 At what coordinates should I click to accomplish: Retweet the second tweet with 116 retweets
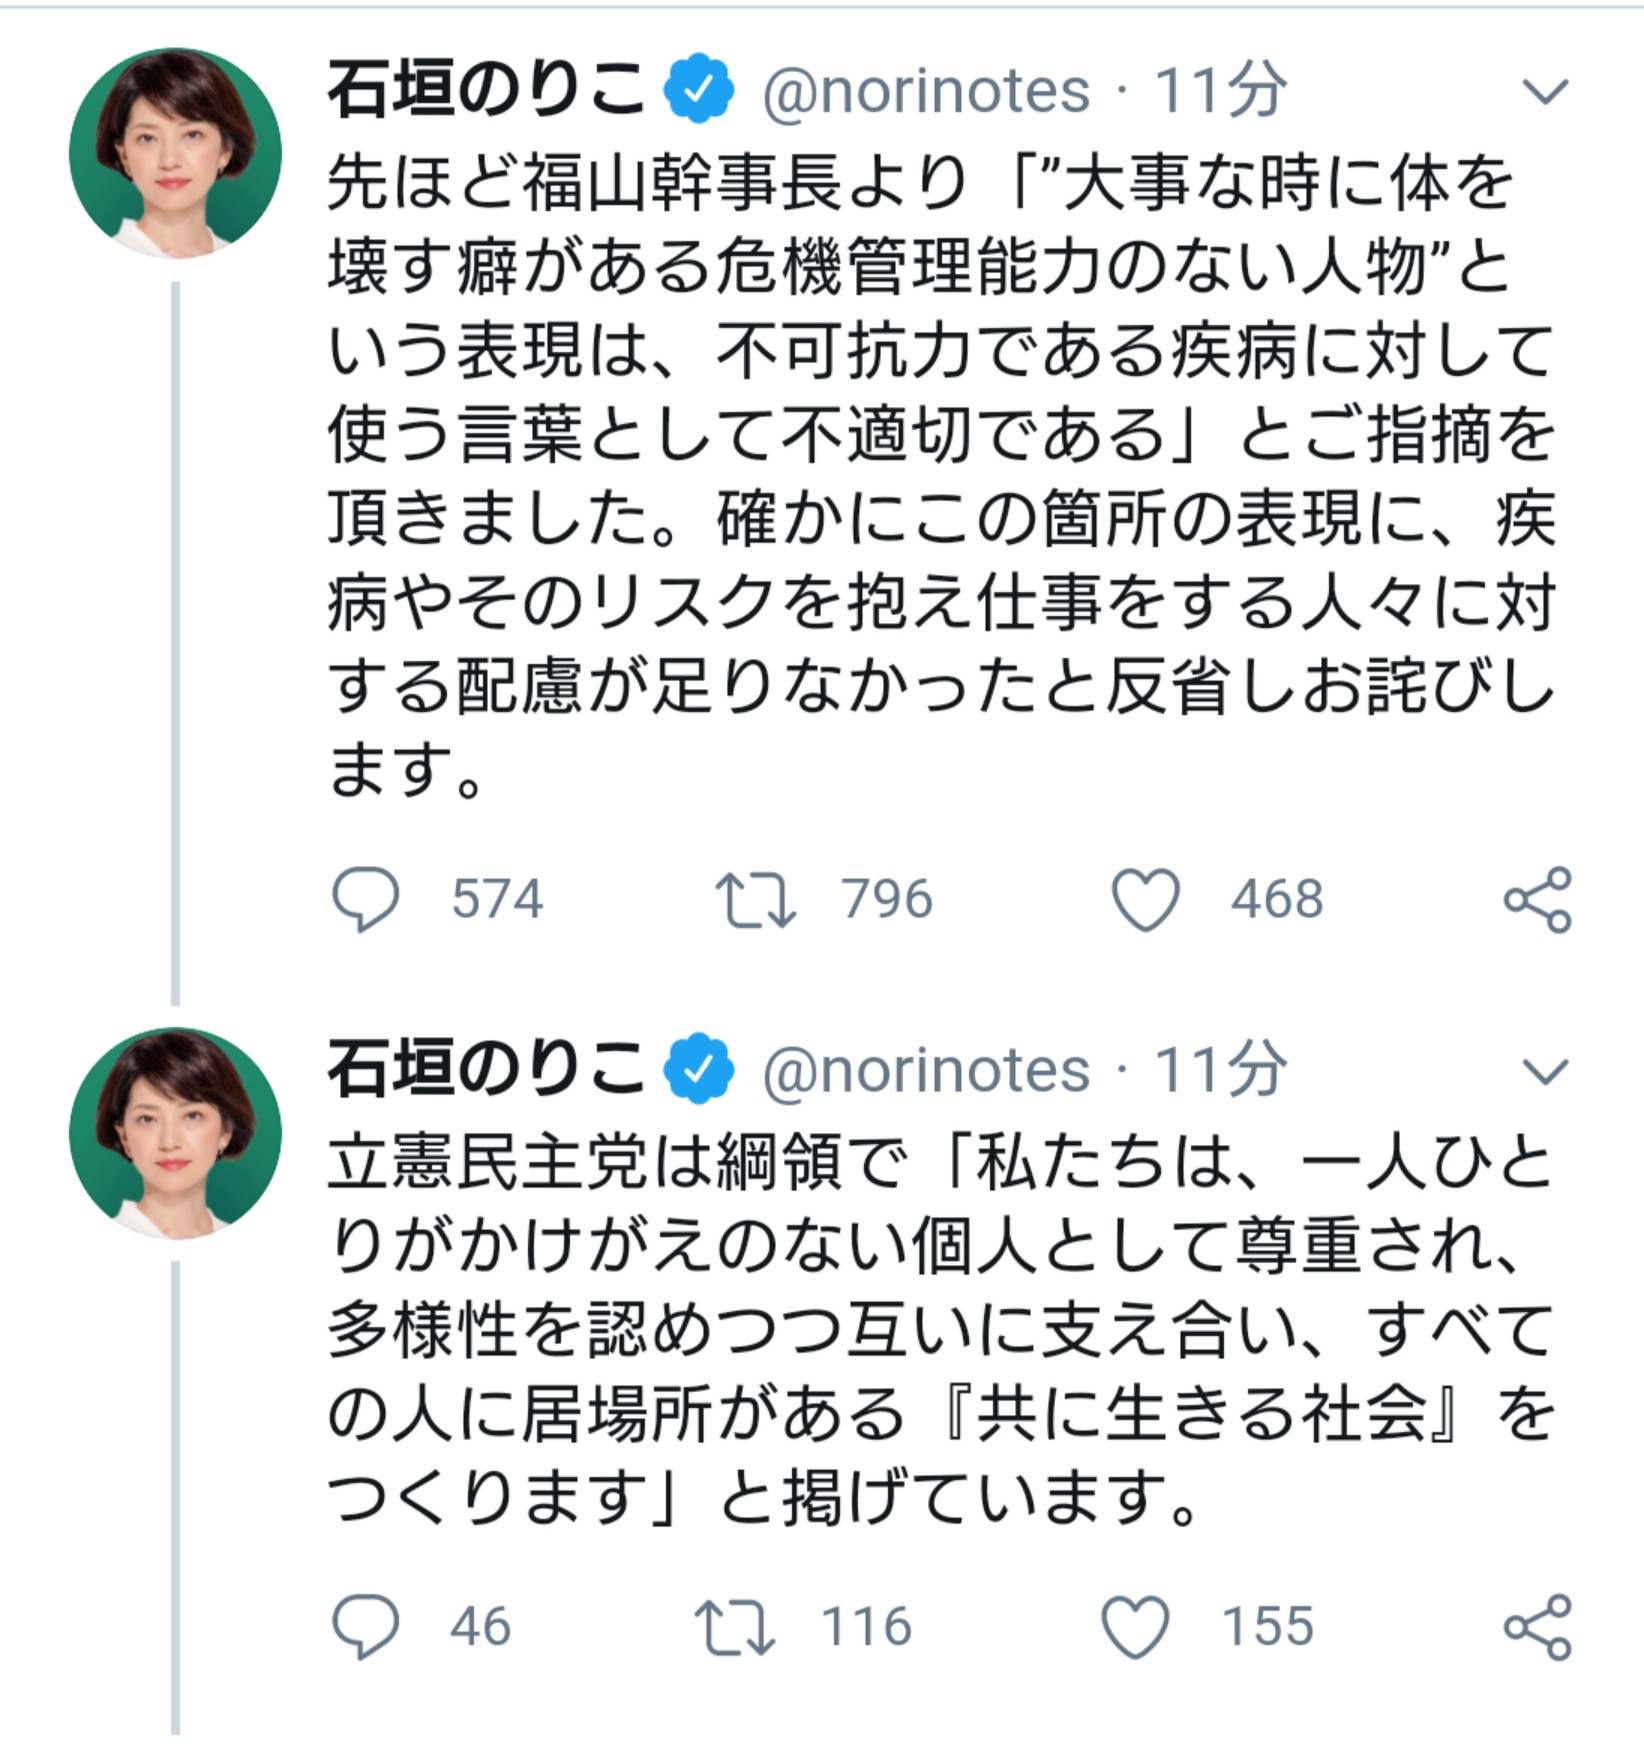coord(735,1626)
